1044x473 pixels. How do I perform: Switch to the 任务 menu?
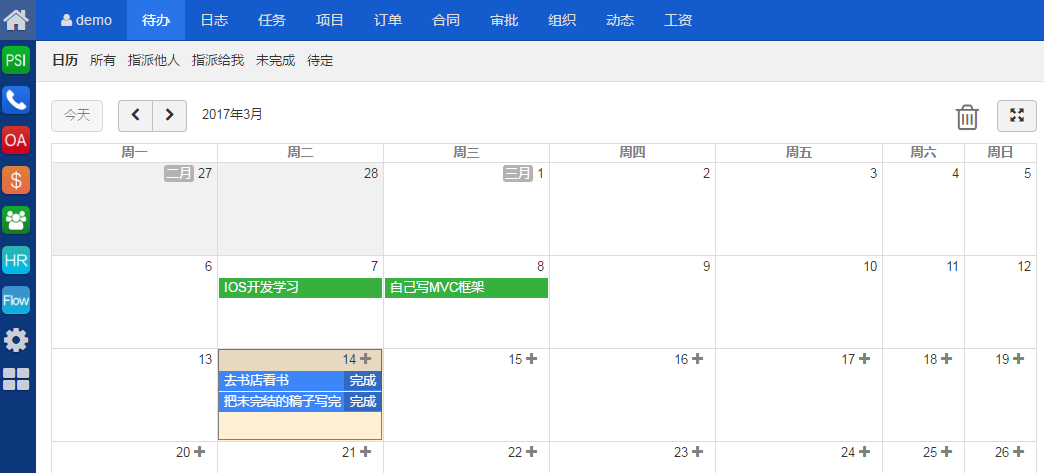tap(272, 20)
